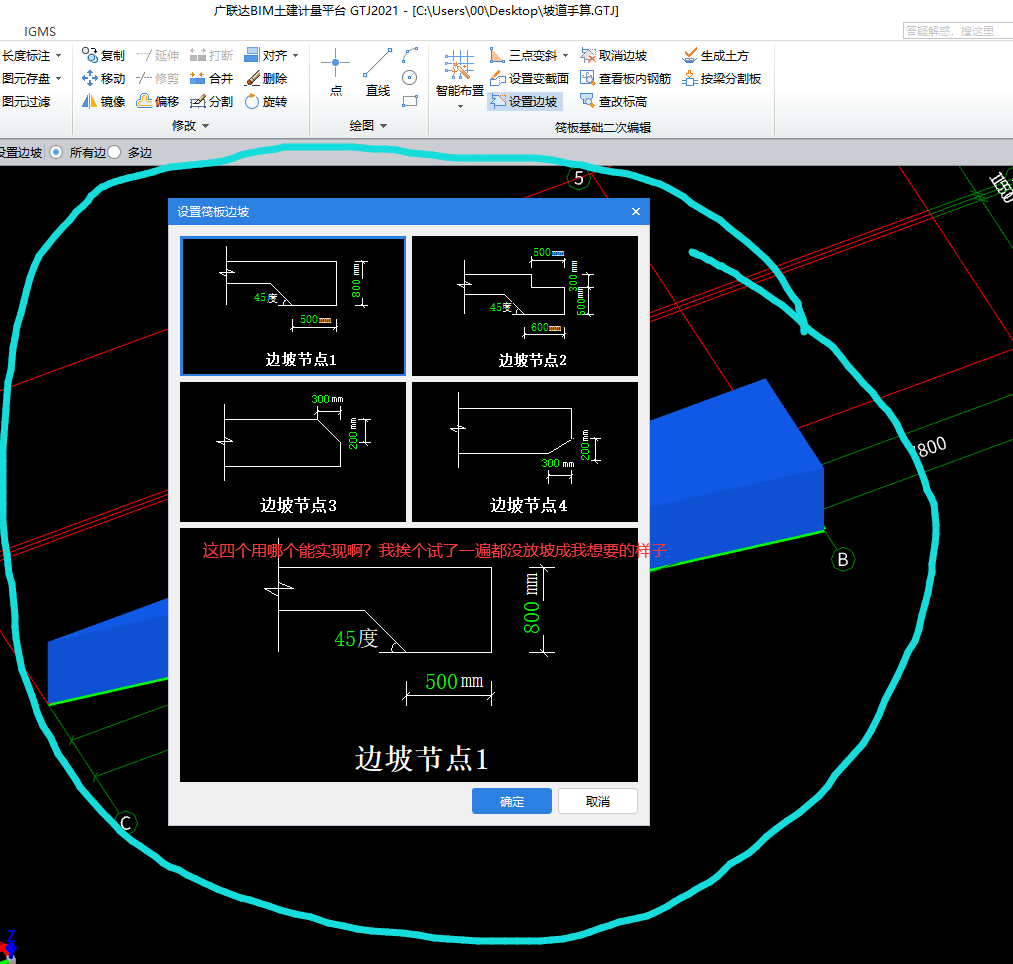Image resolution: width=1013 pixels, height=964 pixels.
Task: Click axis label 5 in the drawing
Action: tap(579, 178)
